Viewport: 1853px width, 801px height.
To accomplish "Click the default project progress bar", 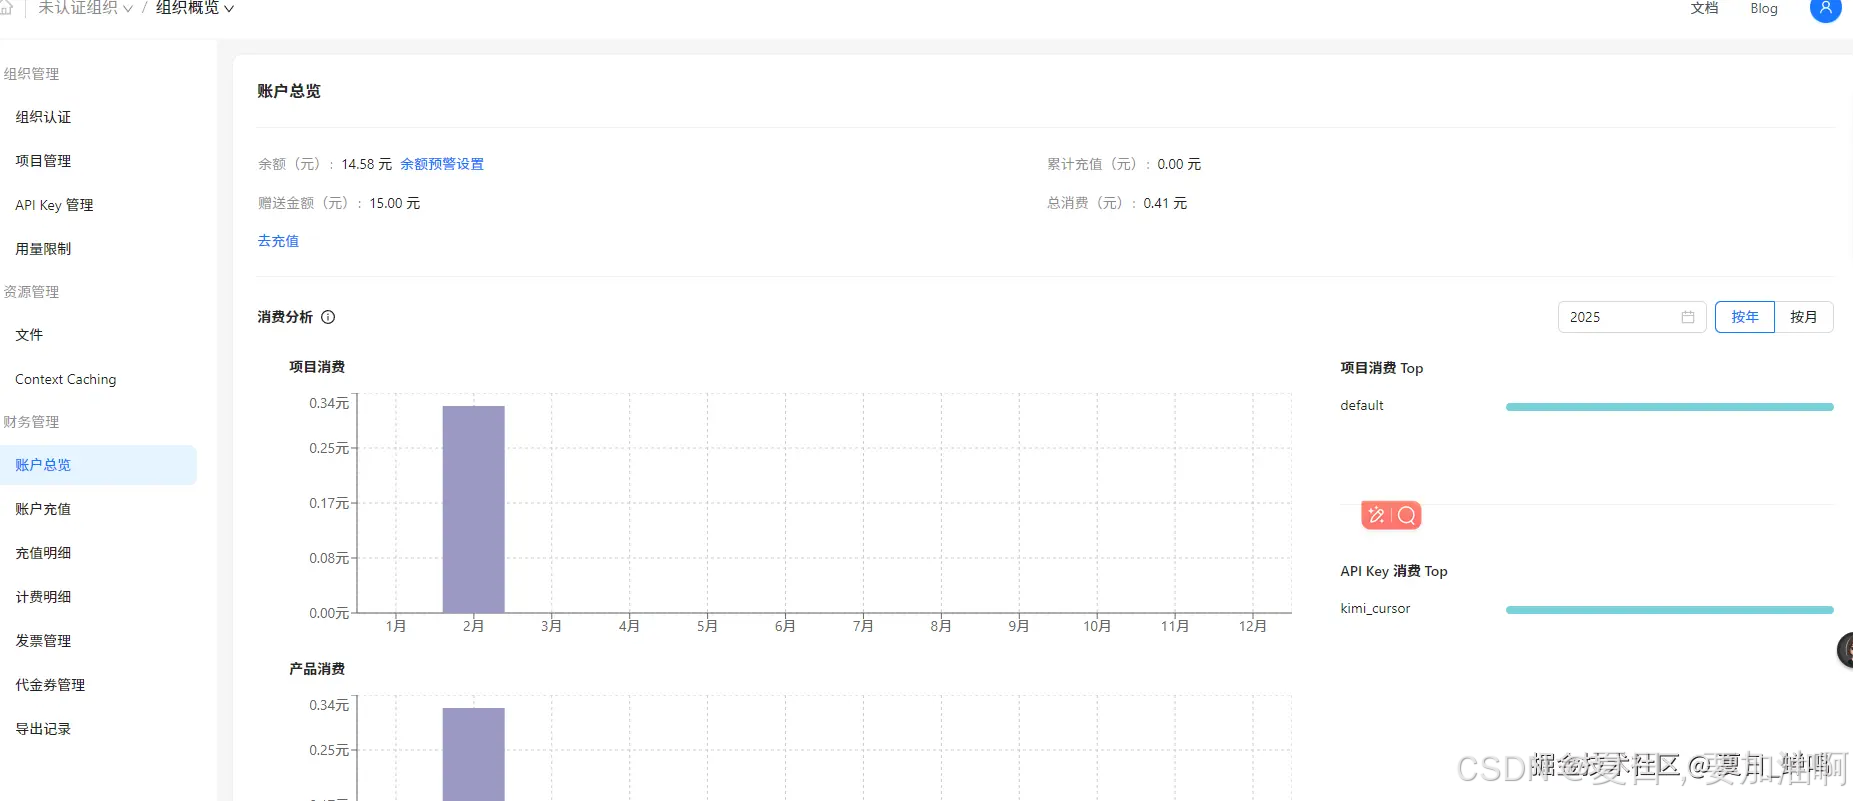I will pyautogui.click(x=1669, y=407).
